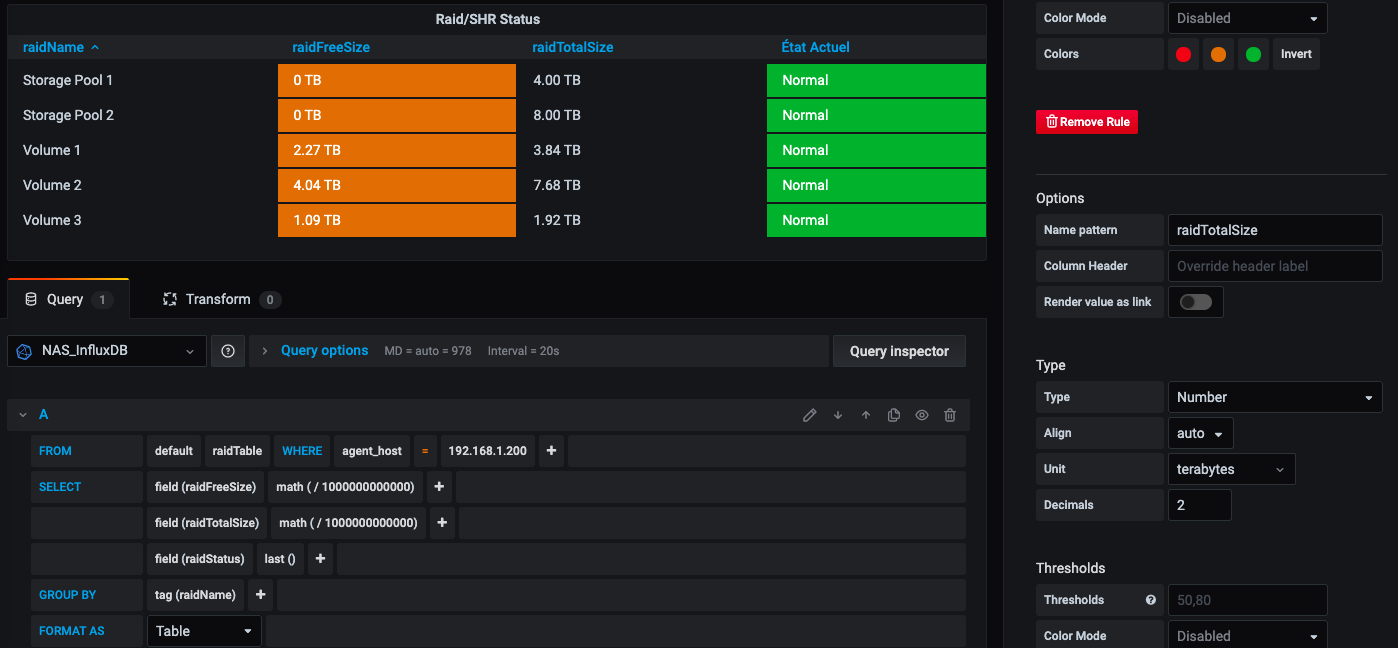1398x648 pixels.
Task: Add a WHERE condition using the plus button
Action: click(x=551, y=451)
